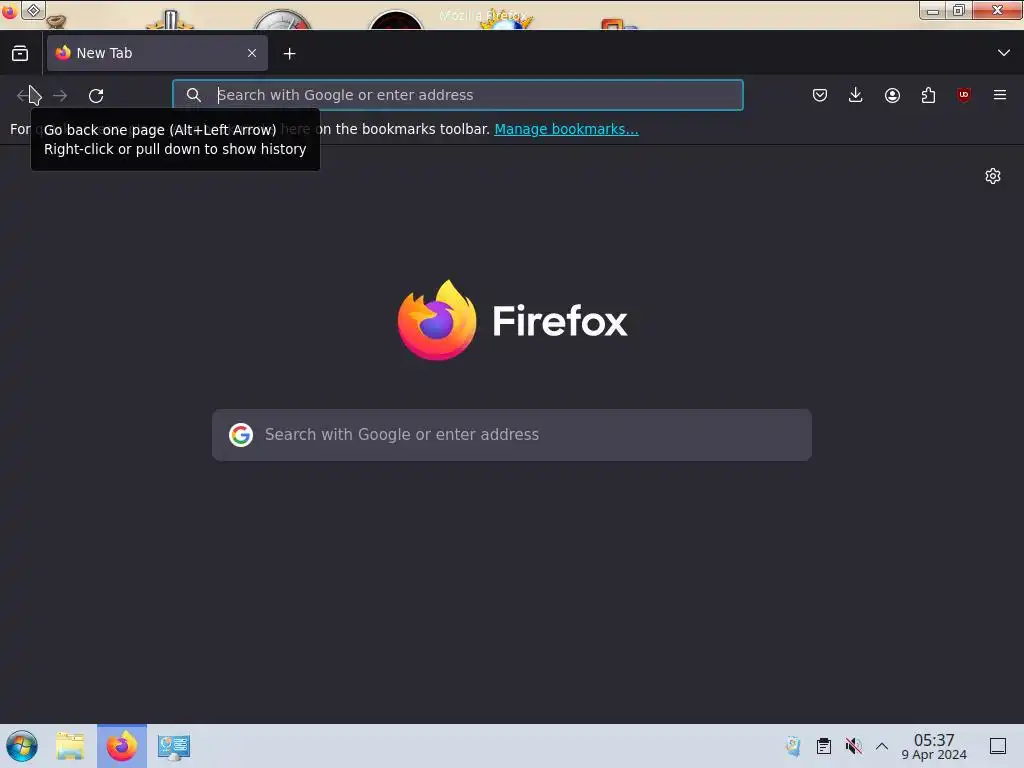Open the Firefox account menu
This screenshot has width=1024, height=768.
coord(892,95)
